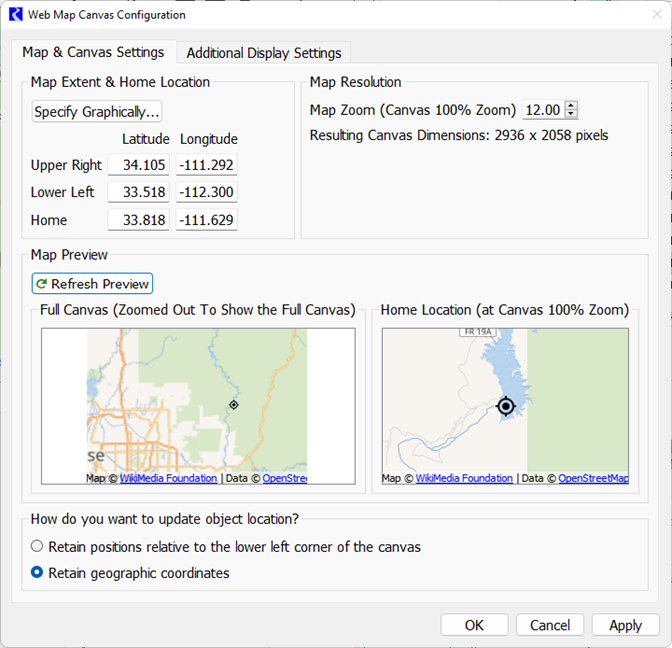Confirm changes with the OK button
The width and height of the screenshot is (672, 648).
pos(474,625)
